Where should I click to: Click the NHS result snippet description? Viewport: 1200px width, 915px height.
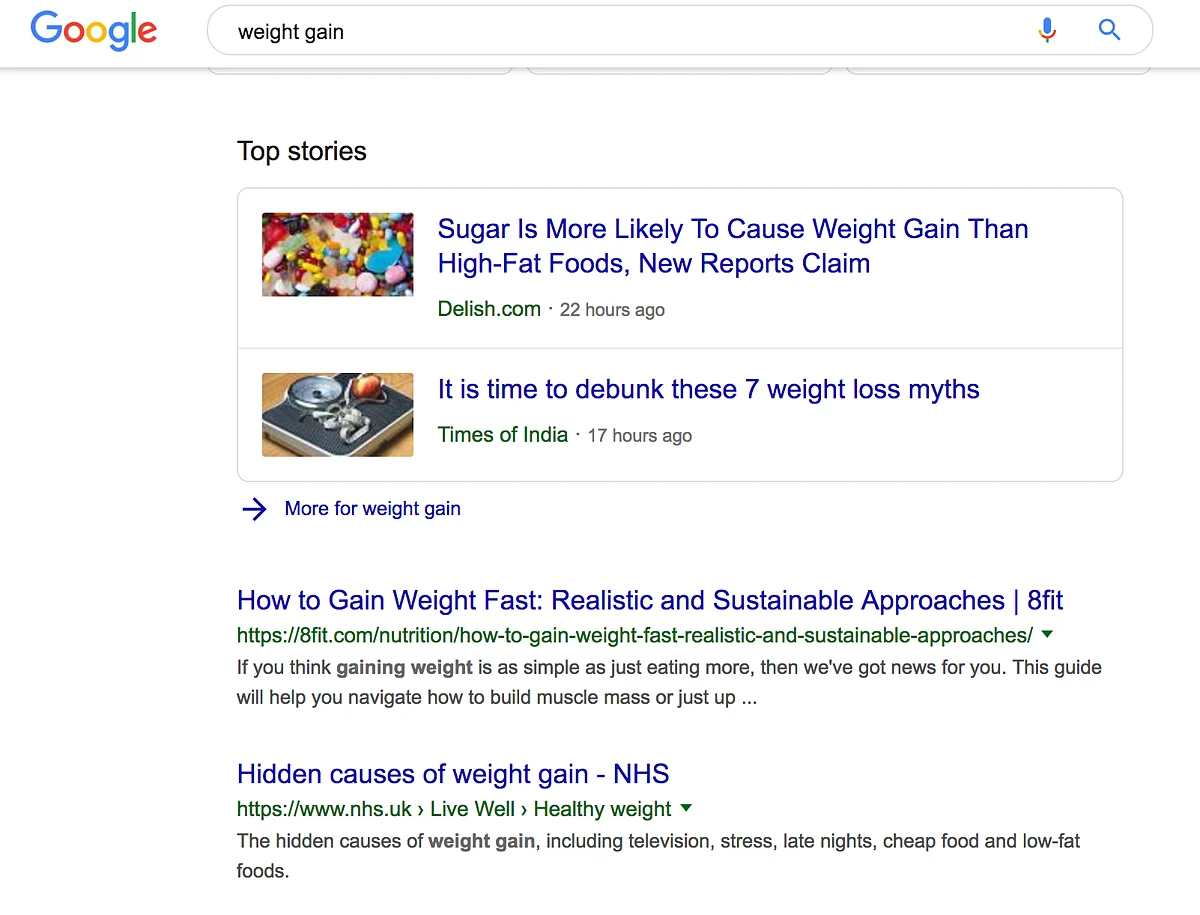point(659,856)
